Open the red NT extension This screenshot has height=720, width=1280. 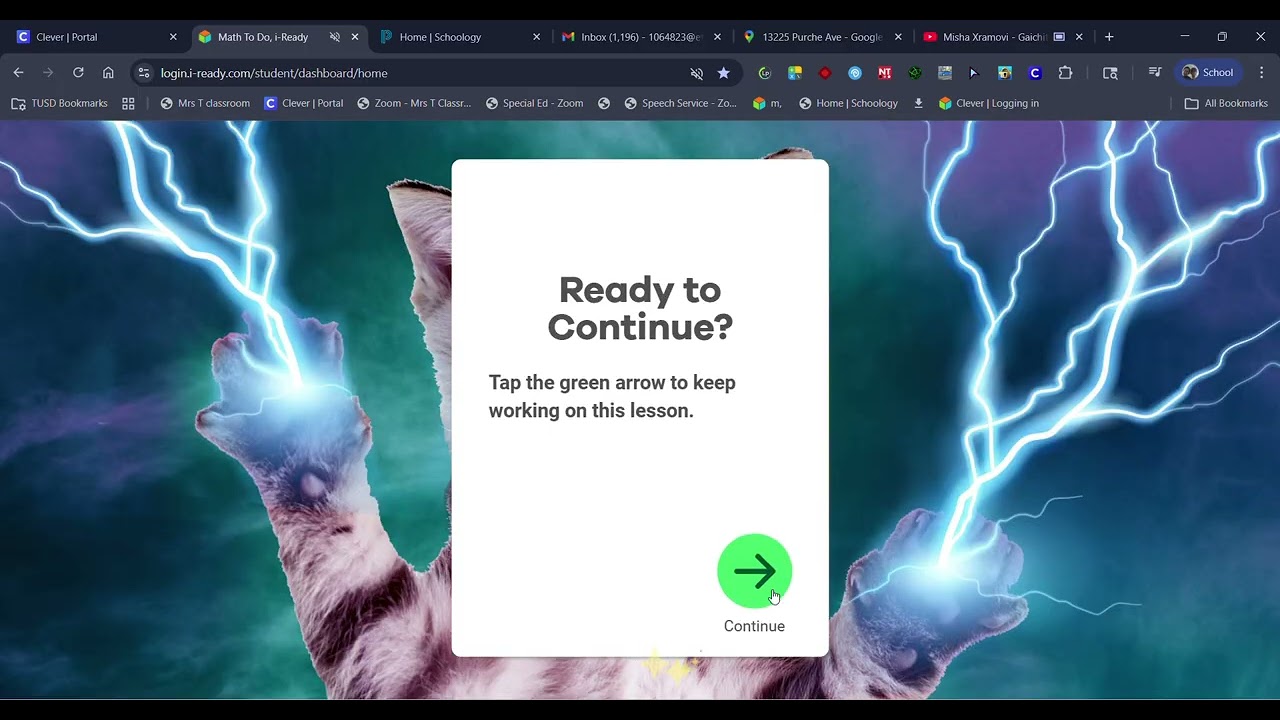pos(884,73)
